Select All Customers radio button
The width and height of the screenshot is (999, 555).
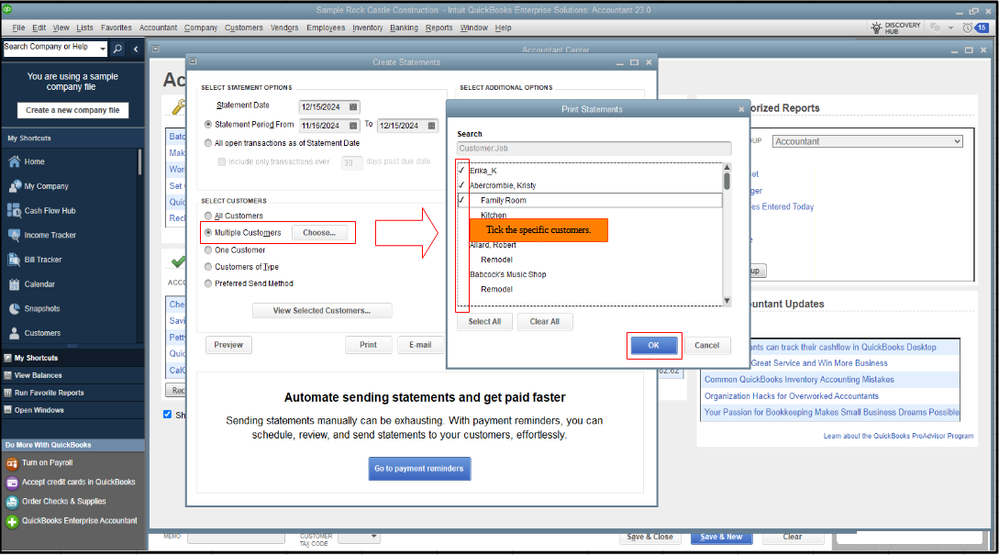208,216
